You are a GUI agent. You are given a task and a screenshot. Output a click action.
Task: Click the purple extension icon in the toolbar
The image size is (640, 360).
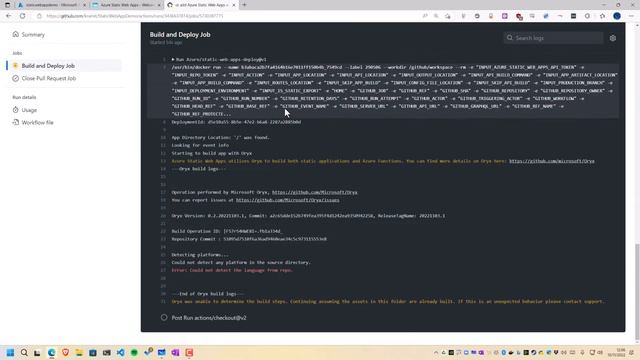505,16
